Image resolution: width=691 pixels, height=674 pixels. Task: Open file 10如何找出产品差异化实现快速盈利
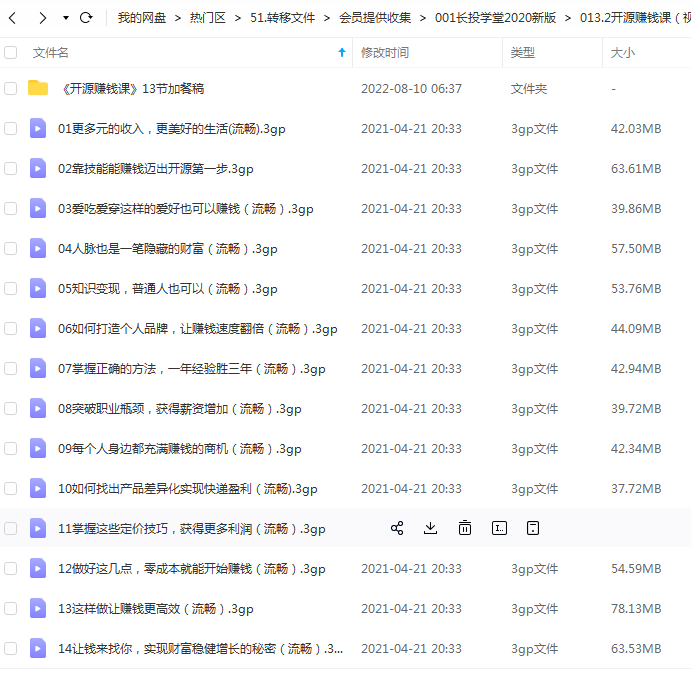coord(188,489)
